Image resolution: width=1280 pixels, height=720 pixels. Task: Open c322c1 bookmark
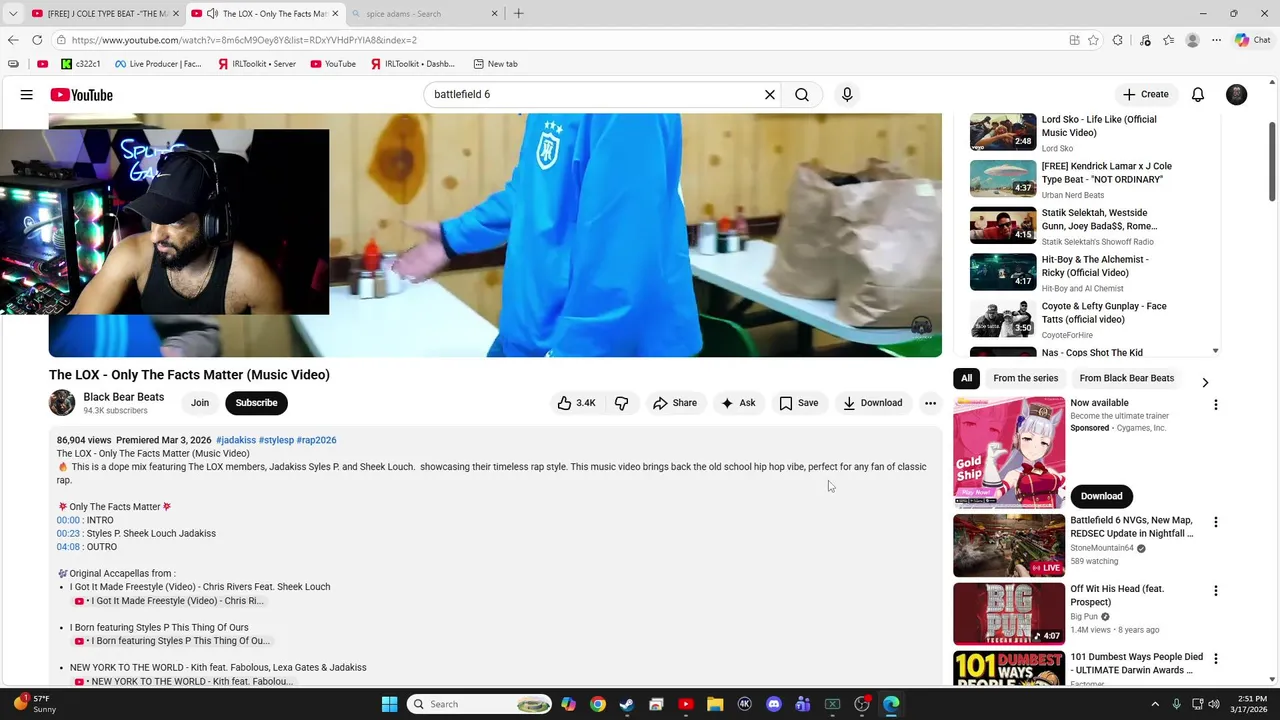(81, 64)
